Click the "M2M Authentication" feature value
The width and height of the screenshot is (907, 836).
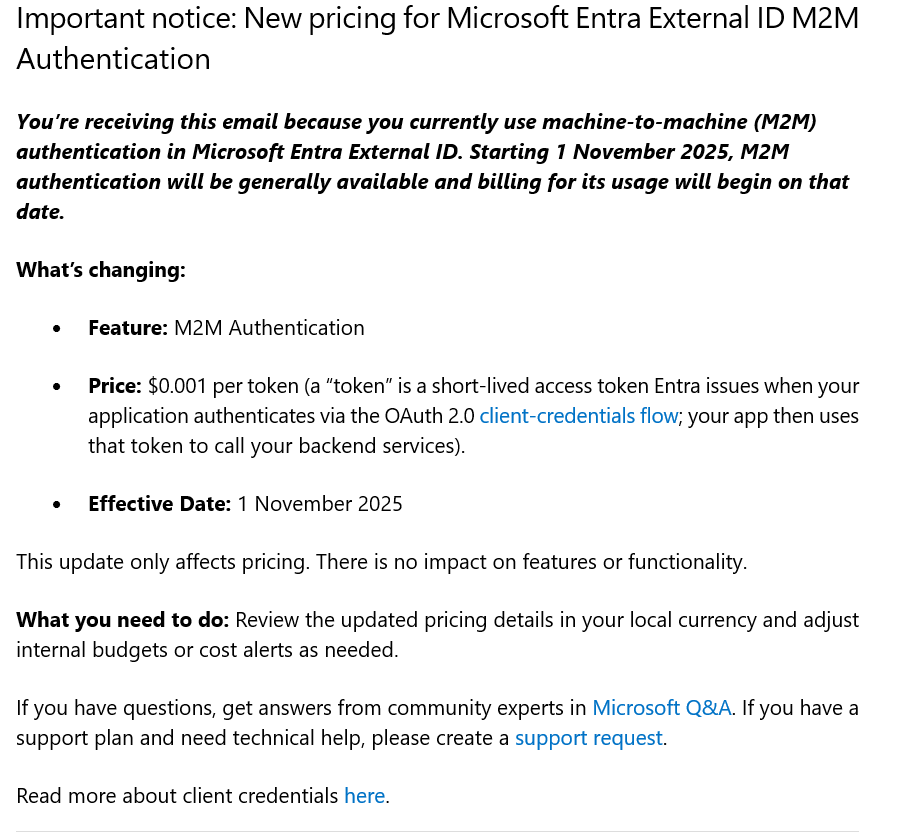pyautogui.click(x=269, y=328)
